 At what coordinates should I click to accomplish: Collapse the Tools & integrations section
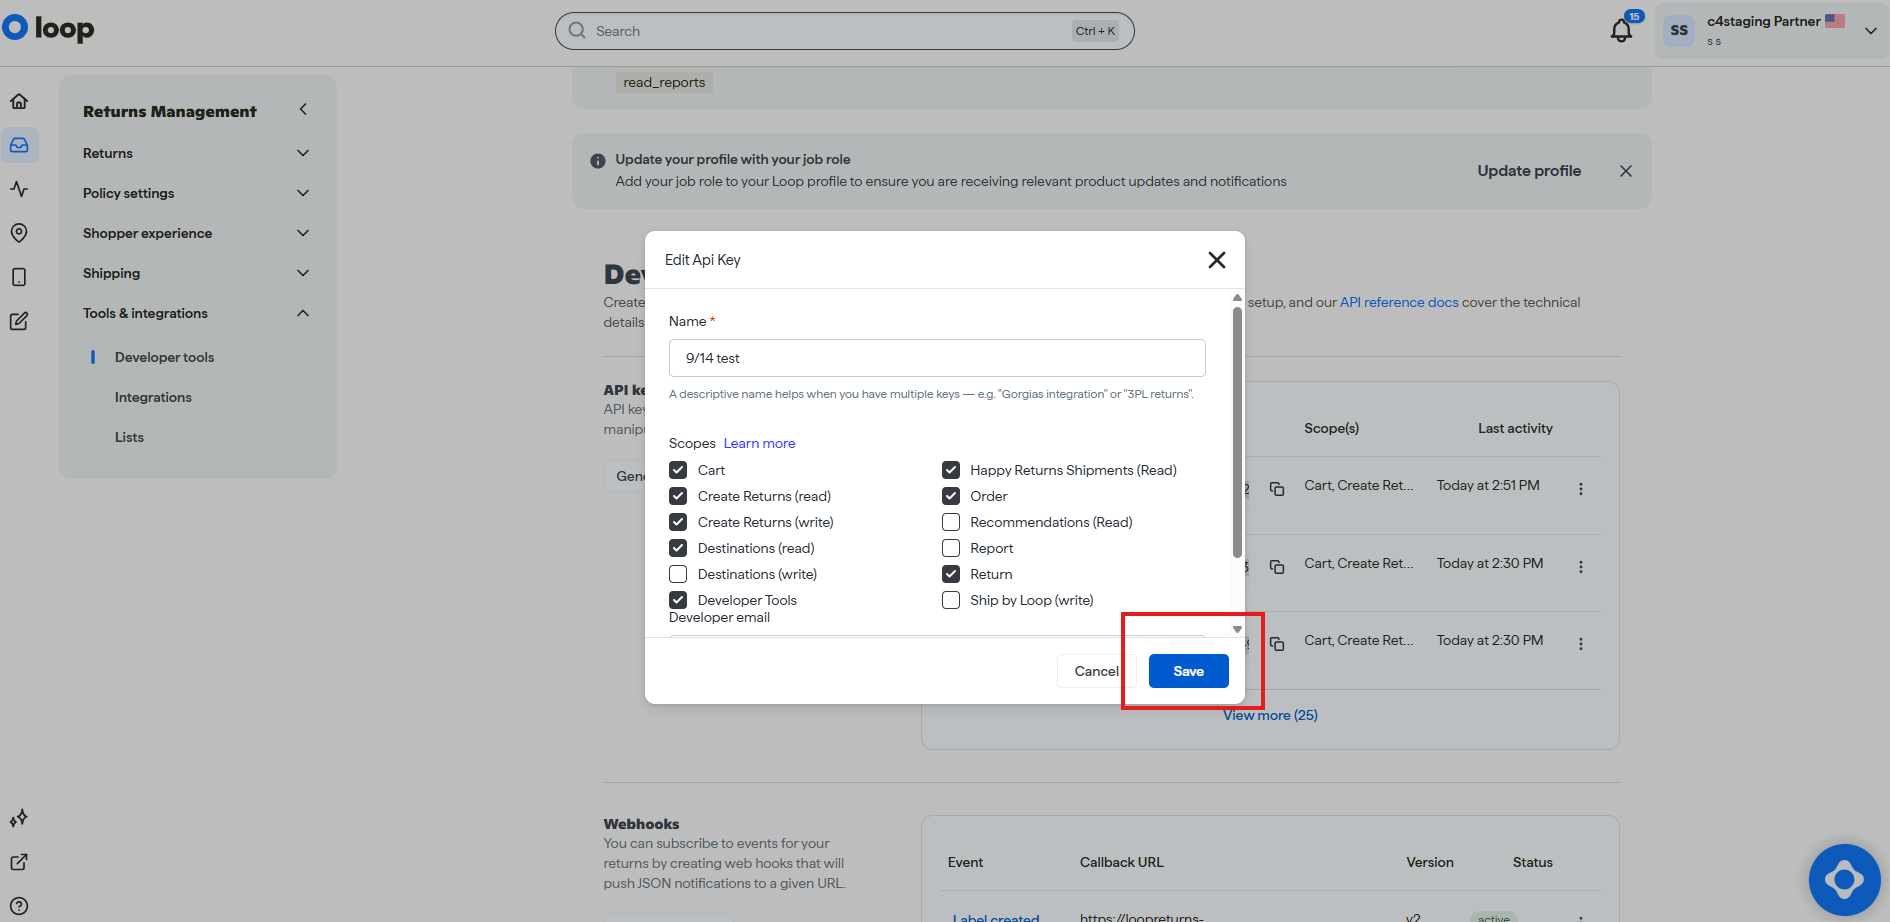tap(197, 313)
